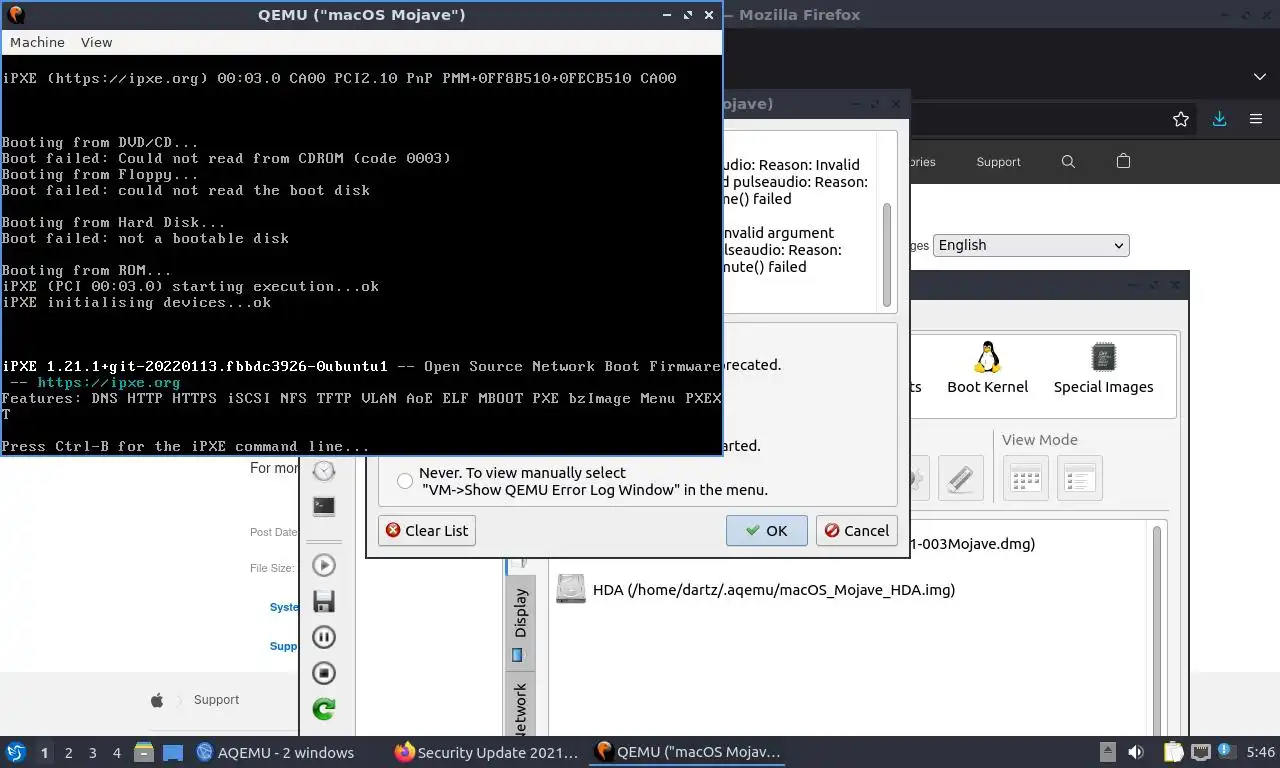The height and width of the screenshot is (768, 1280).
Task: Cancel the QEMU error log dialog
Action: point(856,530)
